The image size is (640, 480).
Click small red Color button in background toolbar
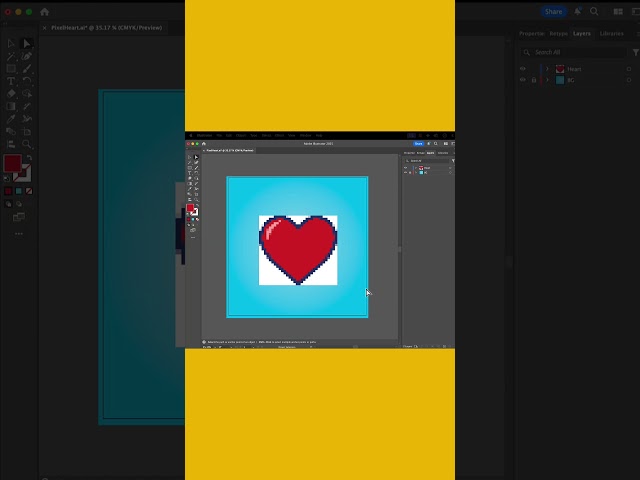[x=8, y=191]
